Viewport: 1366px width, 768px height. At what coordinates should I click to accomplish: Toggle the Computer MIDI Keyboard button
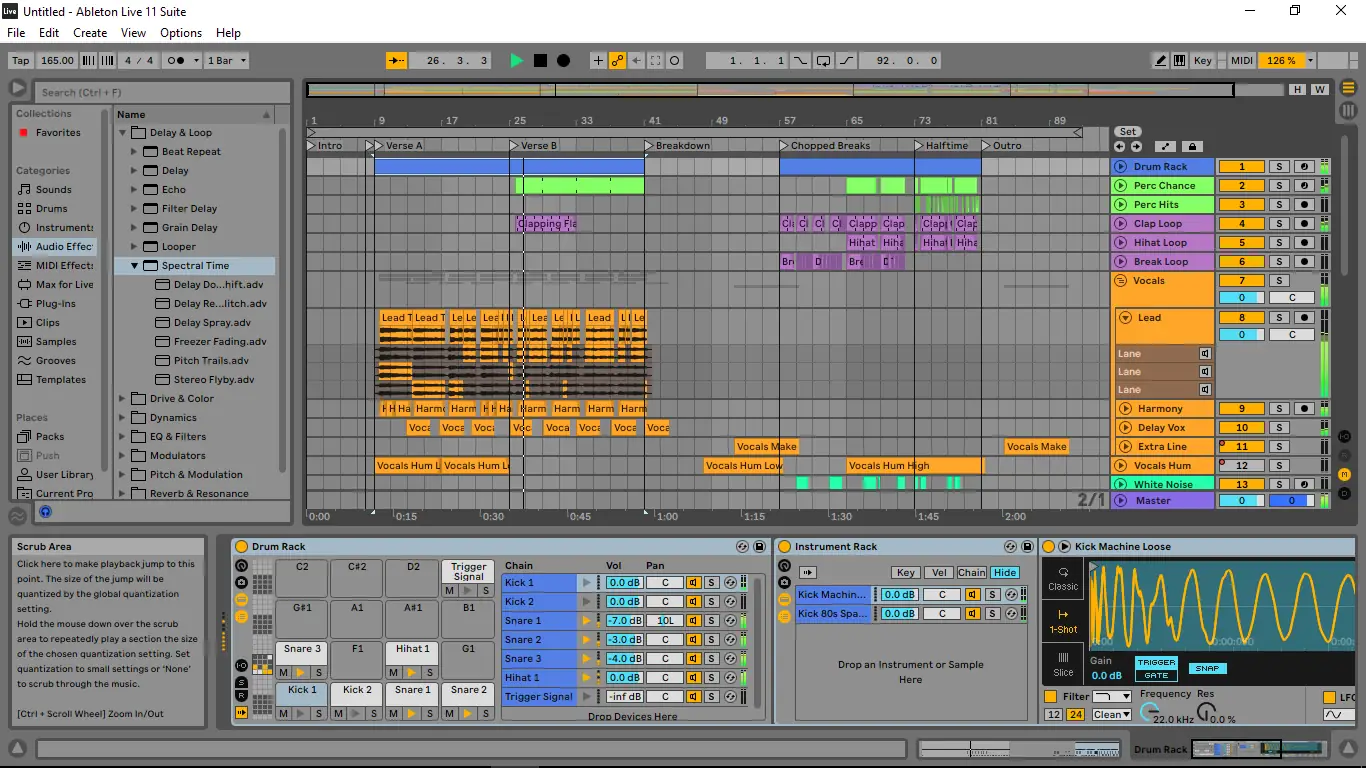coord(1180,61)
